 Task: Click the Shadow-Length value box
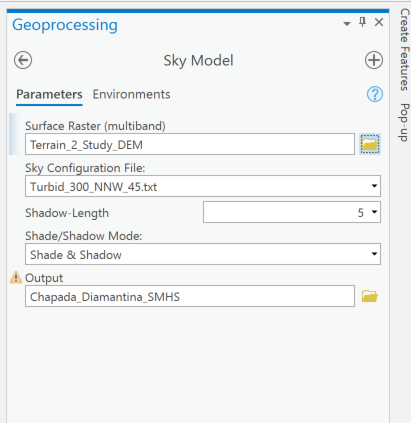(x=292, y=212)
